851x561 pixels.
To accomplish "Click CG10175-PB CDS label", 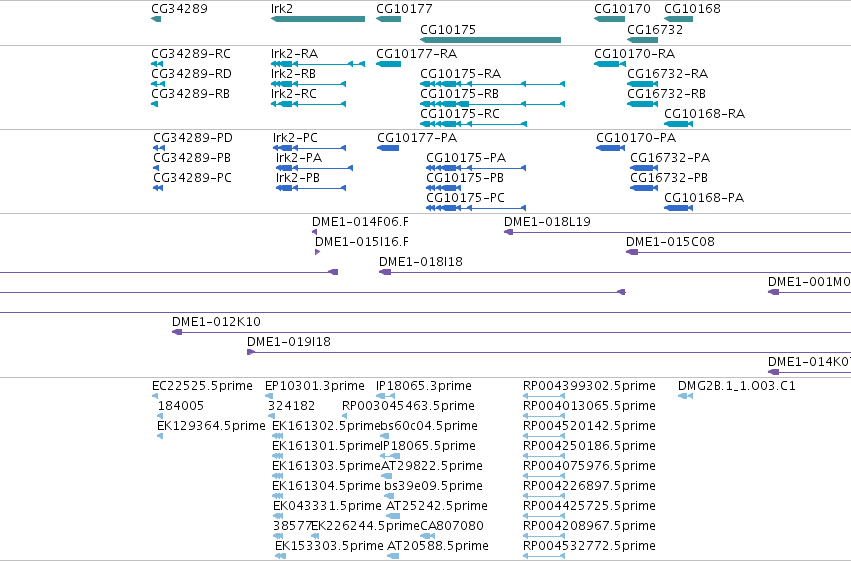I will pyautogui.click(x=465, y=178).
